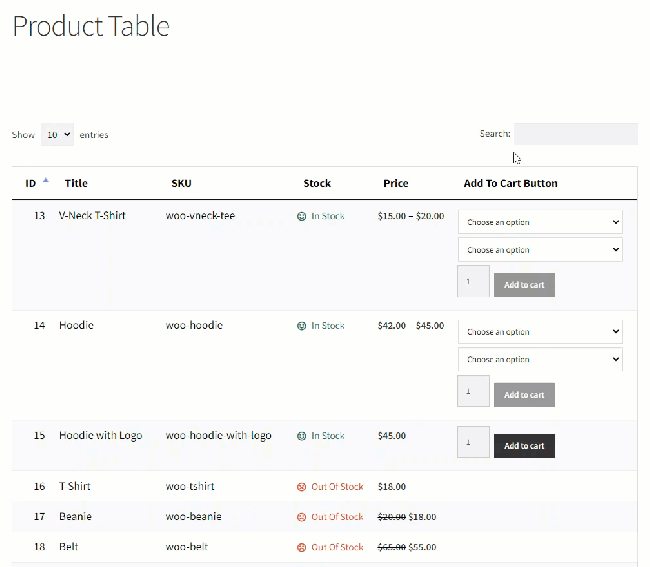Click the Hoodie $42.00 – $45.00 price
Image resolution: width=650 pixels, height=567 pixels.
tap(411, 326)
